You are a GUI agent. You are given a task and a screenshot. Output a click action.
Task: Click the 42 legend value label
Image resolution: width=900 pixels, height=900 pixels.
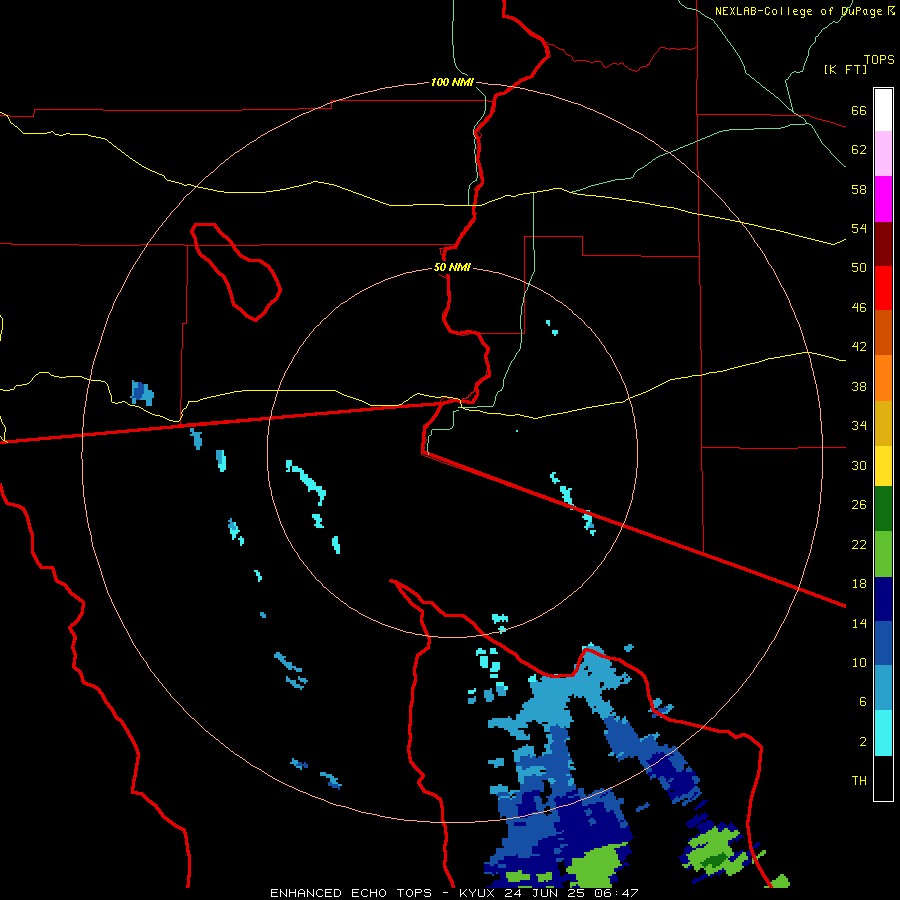pyautogui.click(x=859, y=347)
